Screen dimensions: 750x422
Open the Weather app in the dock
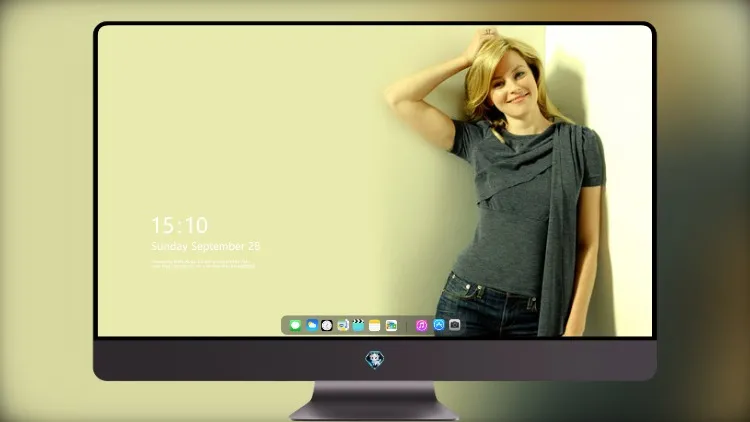[312, 325]
